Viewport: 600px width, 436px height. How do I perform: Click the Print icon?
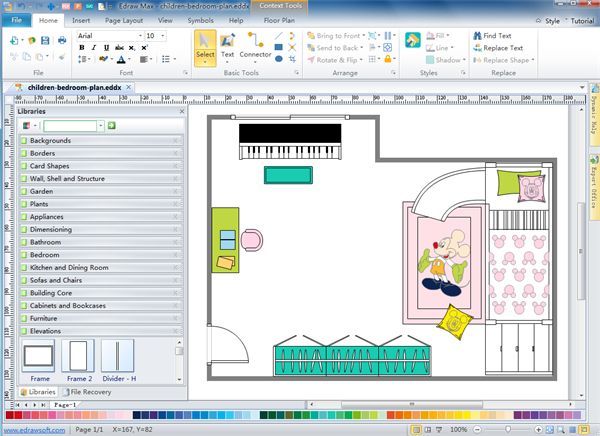(62, 40)
